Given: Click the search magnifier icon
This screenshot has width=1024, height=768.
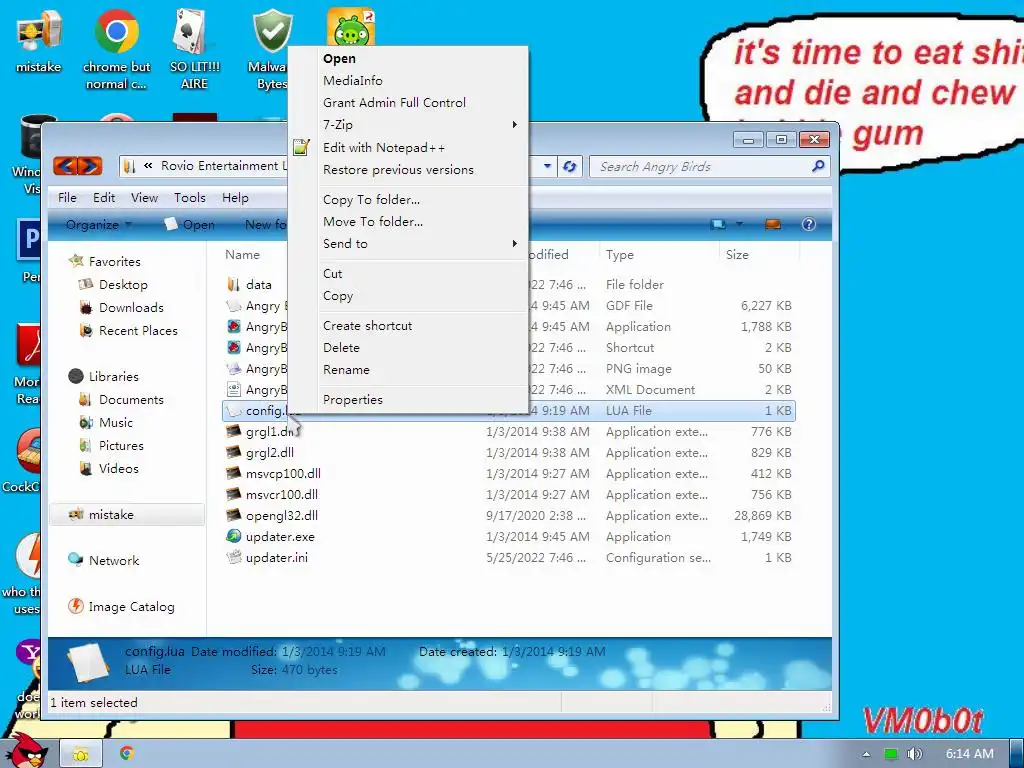Looking at the screenshot, I should (818, 167).
